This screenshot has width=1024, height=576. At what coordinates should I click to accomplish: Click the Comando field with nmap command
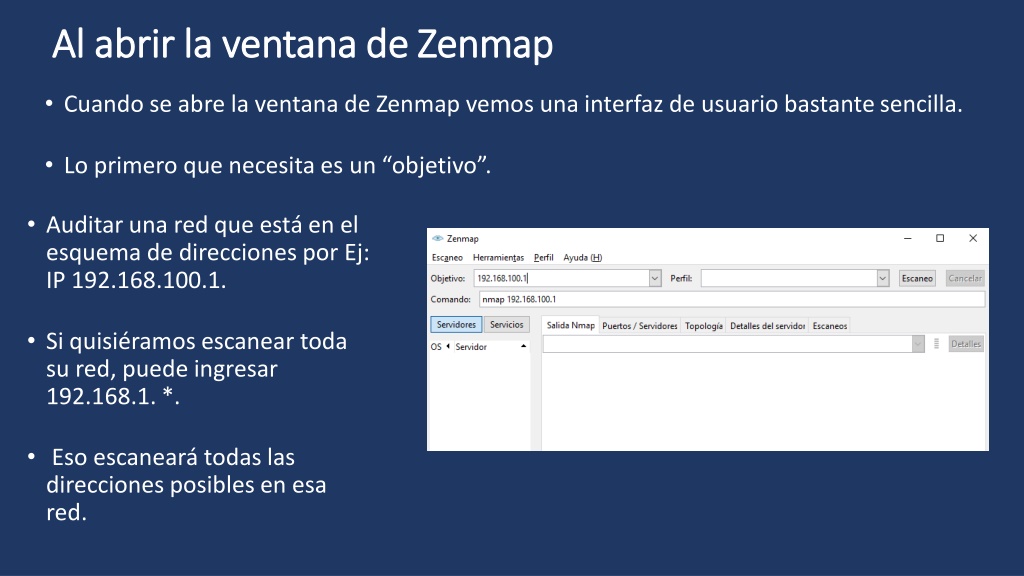731,299
